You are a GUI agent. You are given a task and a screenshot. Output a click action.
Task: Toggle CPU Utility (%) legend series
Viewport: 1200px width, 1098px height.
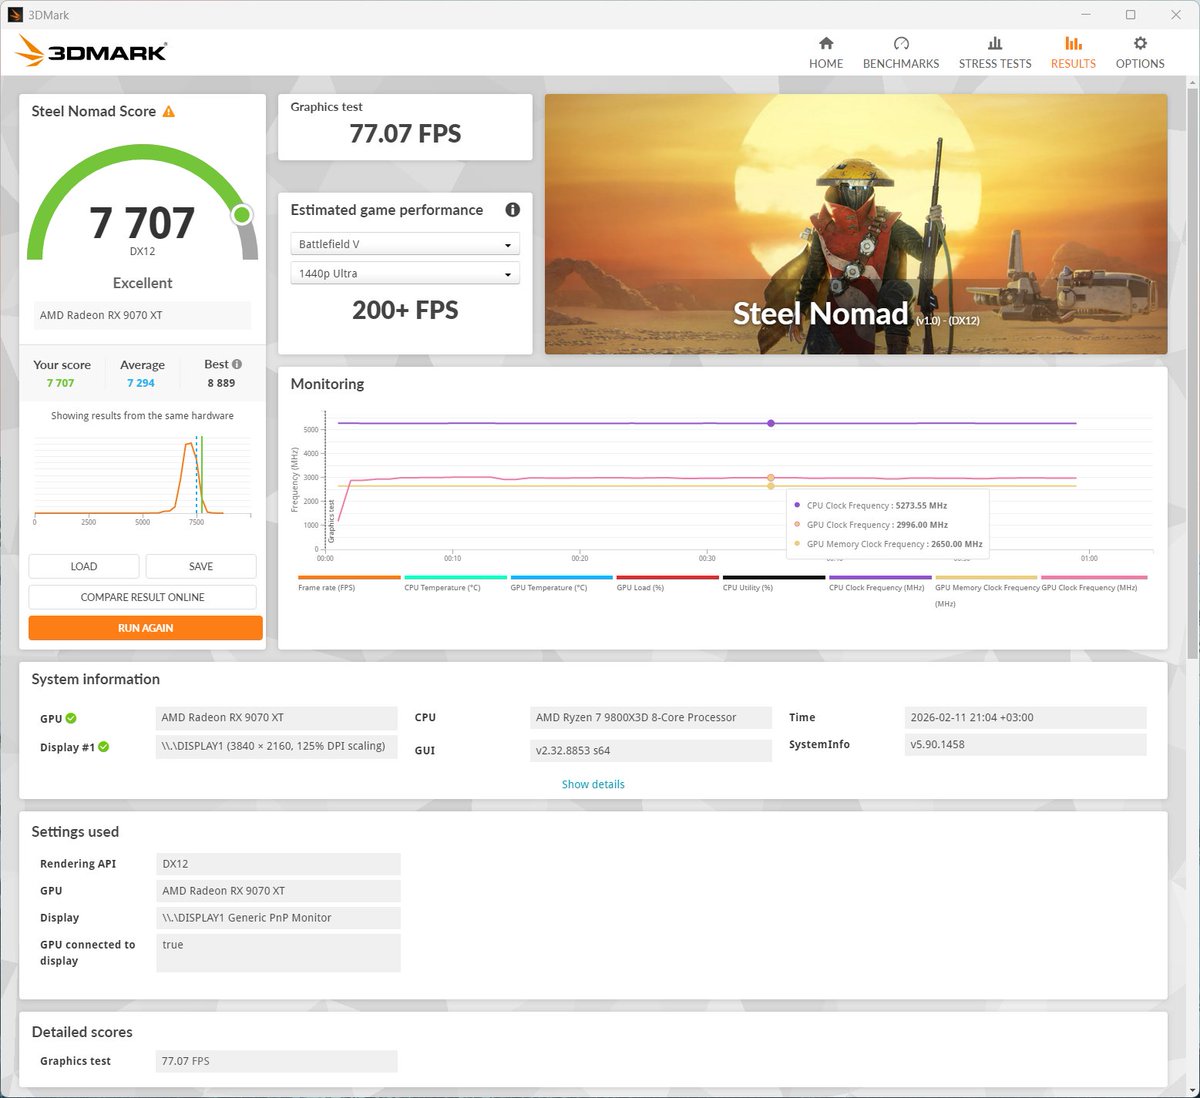tap(773, 582)
